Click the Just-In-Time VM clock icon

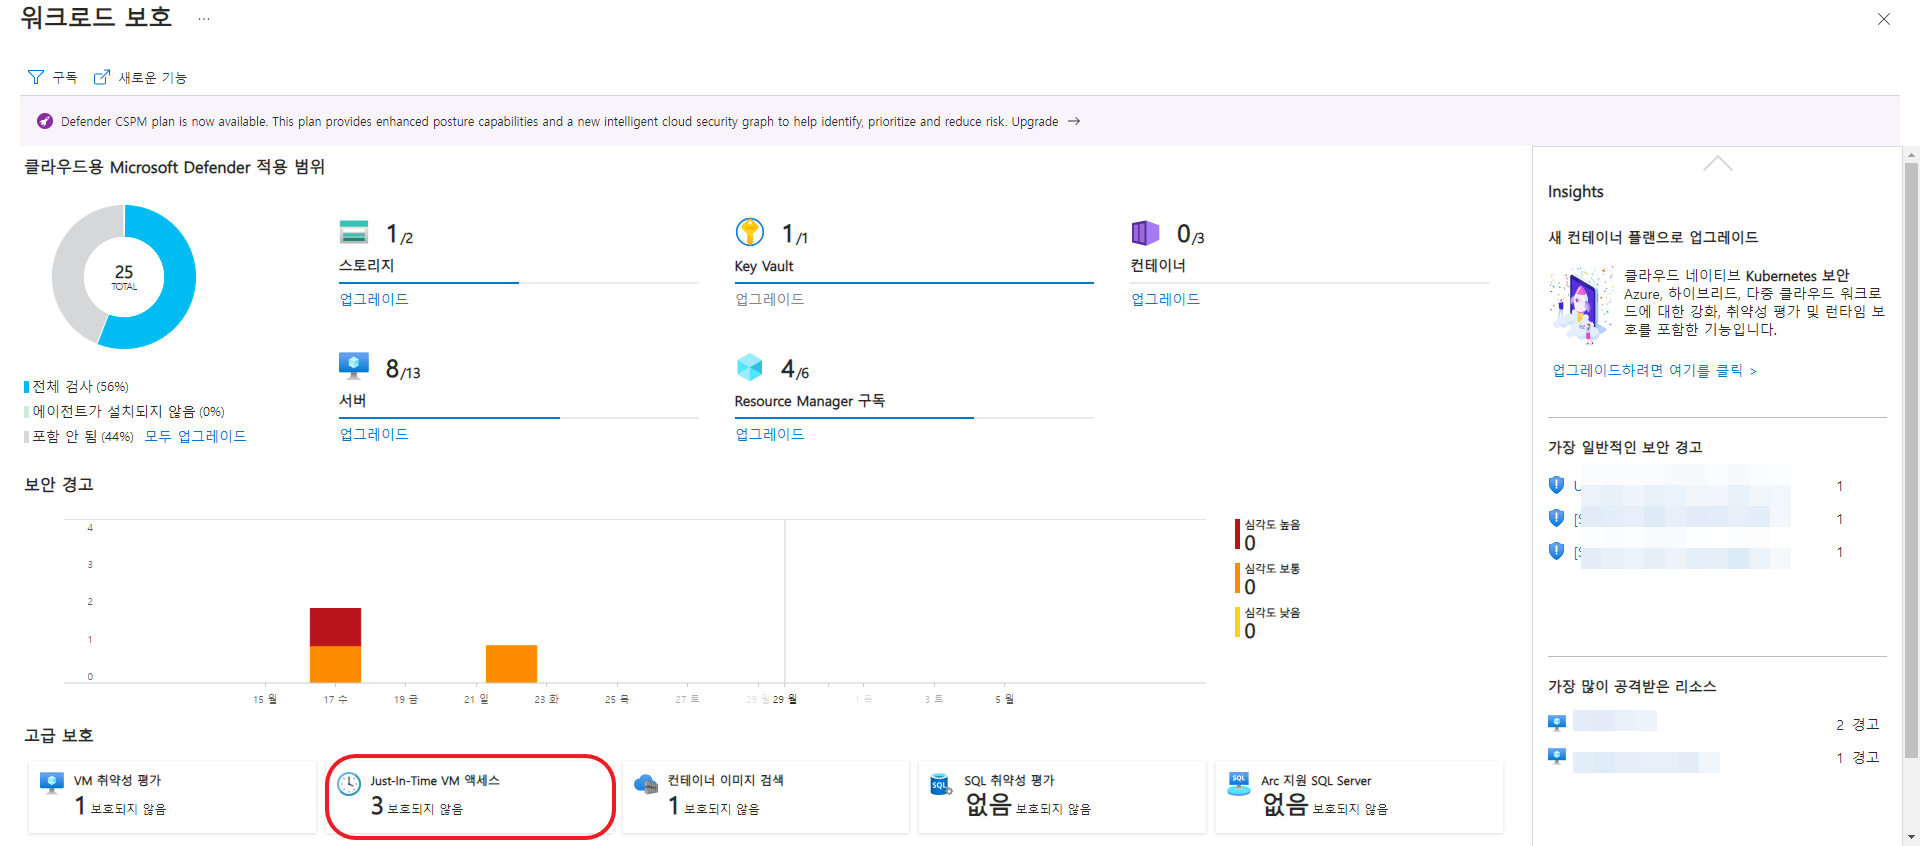tap(349, 784)
